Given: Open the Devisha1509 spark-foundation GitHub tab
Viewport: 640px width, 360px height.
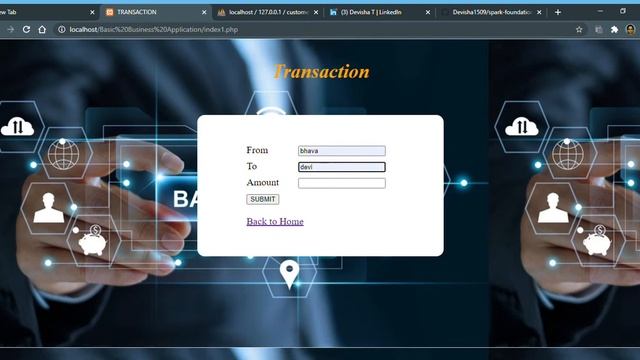Looking at the screenshot, I should point(490,12).
